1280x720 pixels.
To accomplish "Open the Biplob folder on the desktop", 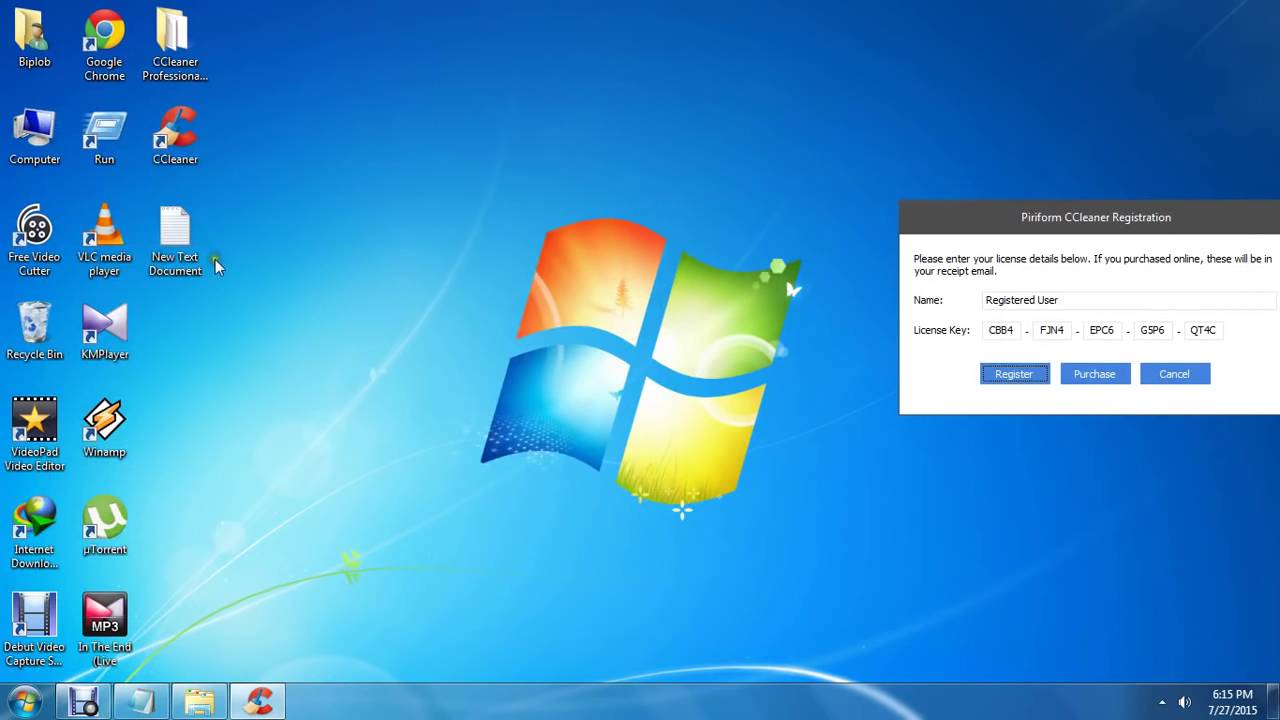I will coord(34,39).
